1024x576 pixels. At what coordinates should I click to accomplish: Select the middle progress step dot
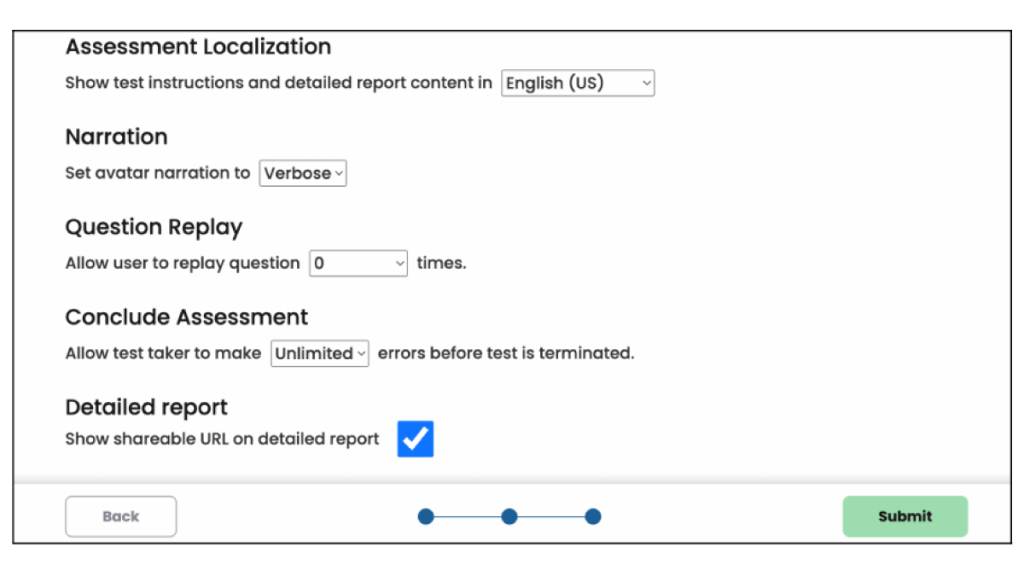(509, 517)
